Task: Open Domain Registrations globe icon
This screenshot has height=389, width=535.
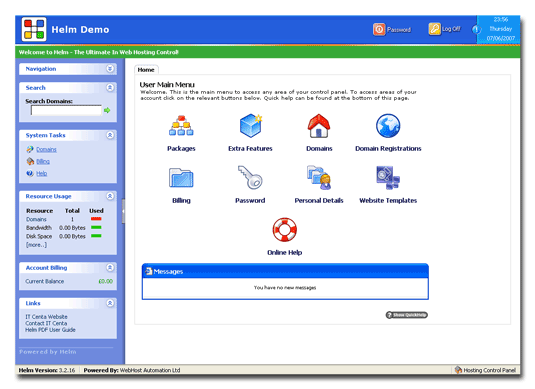Action: tap(388, 126)
